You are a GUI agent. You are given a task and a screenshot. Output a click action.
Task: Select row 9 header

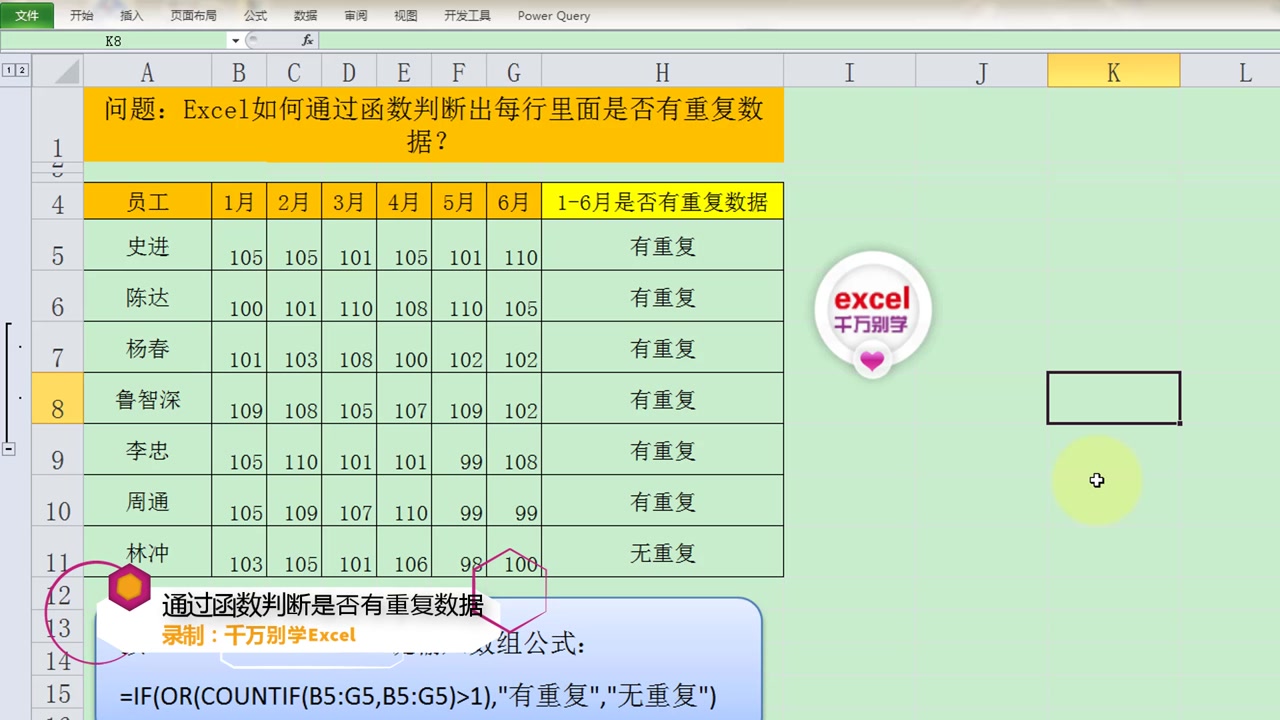(57, 449)
